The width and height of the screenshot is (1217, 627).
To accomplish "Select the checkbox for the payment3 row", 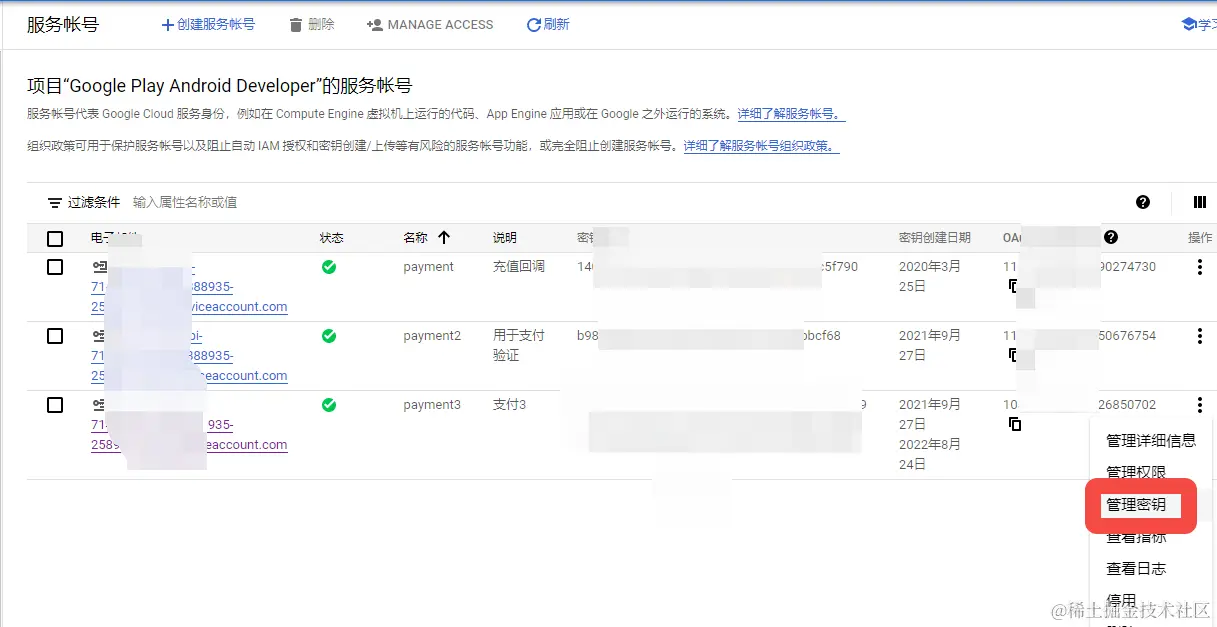I will [55, 405].
